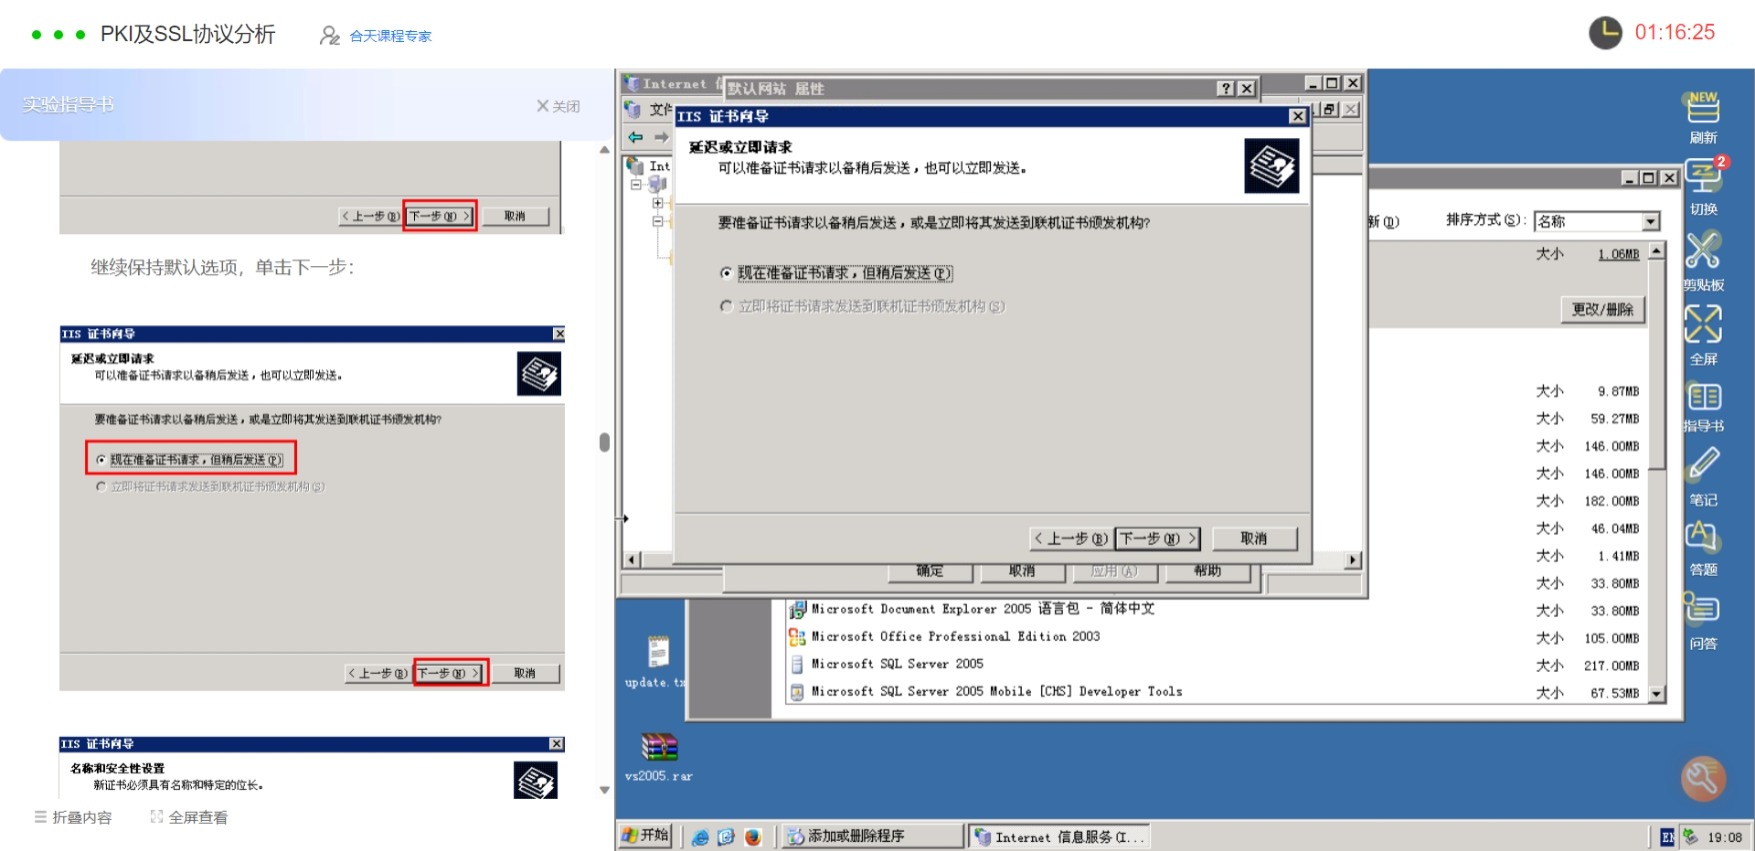The width and height of the screenshot is (1755, 851).
Task: Click 取消 in the IIS certificate wizard
Action: click(x=1254, y=539)
